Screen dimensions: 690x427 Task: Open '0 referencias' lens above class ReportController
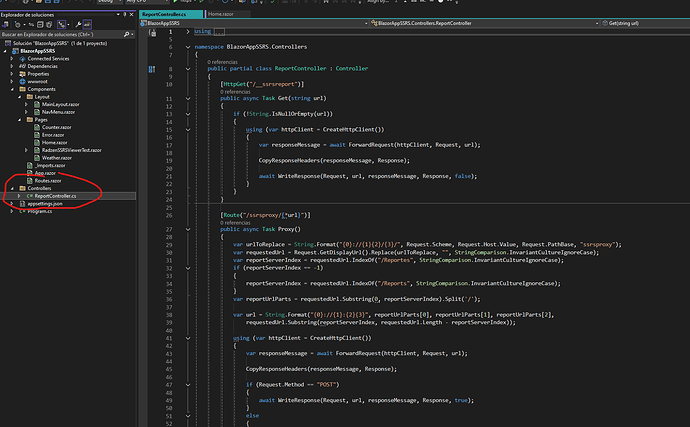click(x=222, y=62)
